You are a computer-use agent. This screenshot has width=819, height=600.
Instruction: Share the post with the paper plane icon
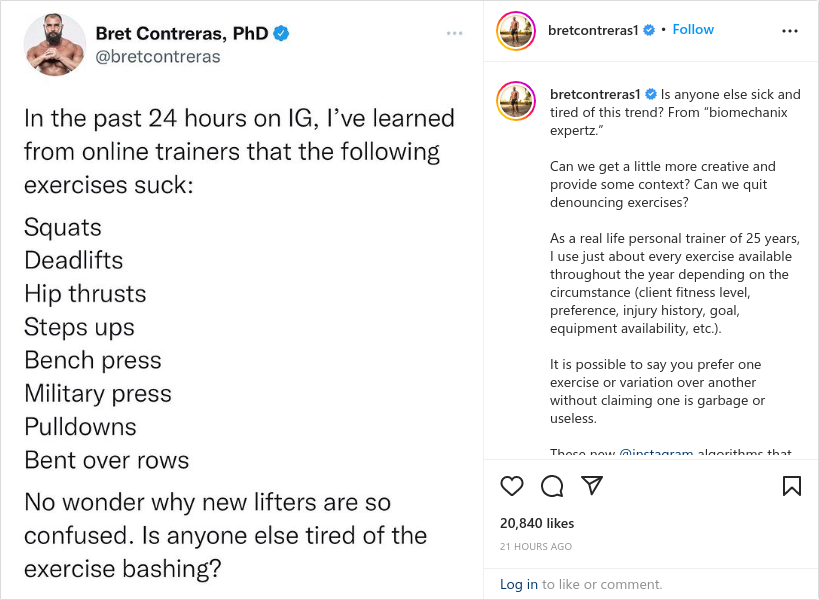pyautogui.click(x=592, y=485)
